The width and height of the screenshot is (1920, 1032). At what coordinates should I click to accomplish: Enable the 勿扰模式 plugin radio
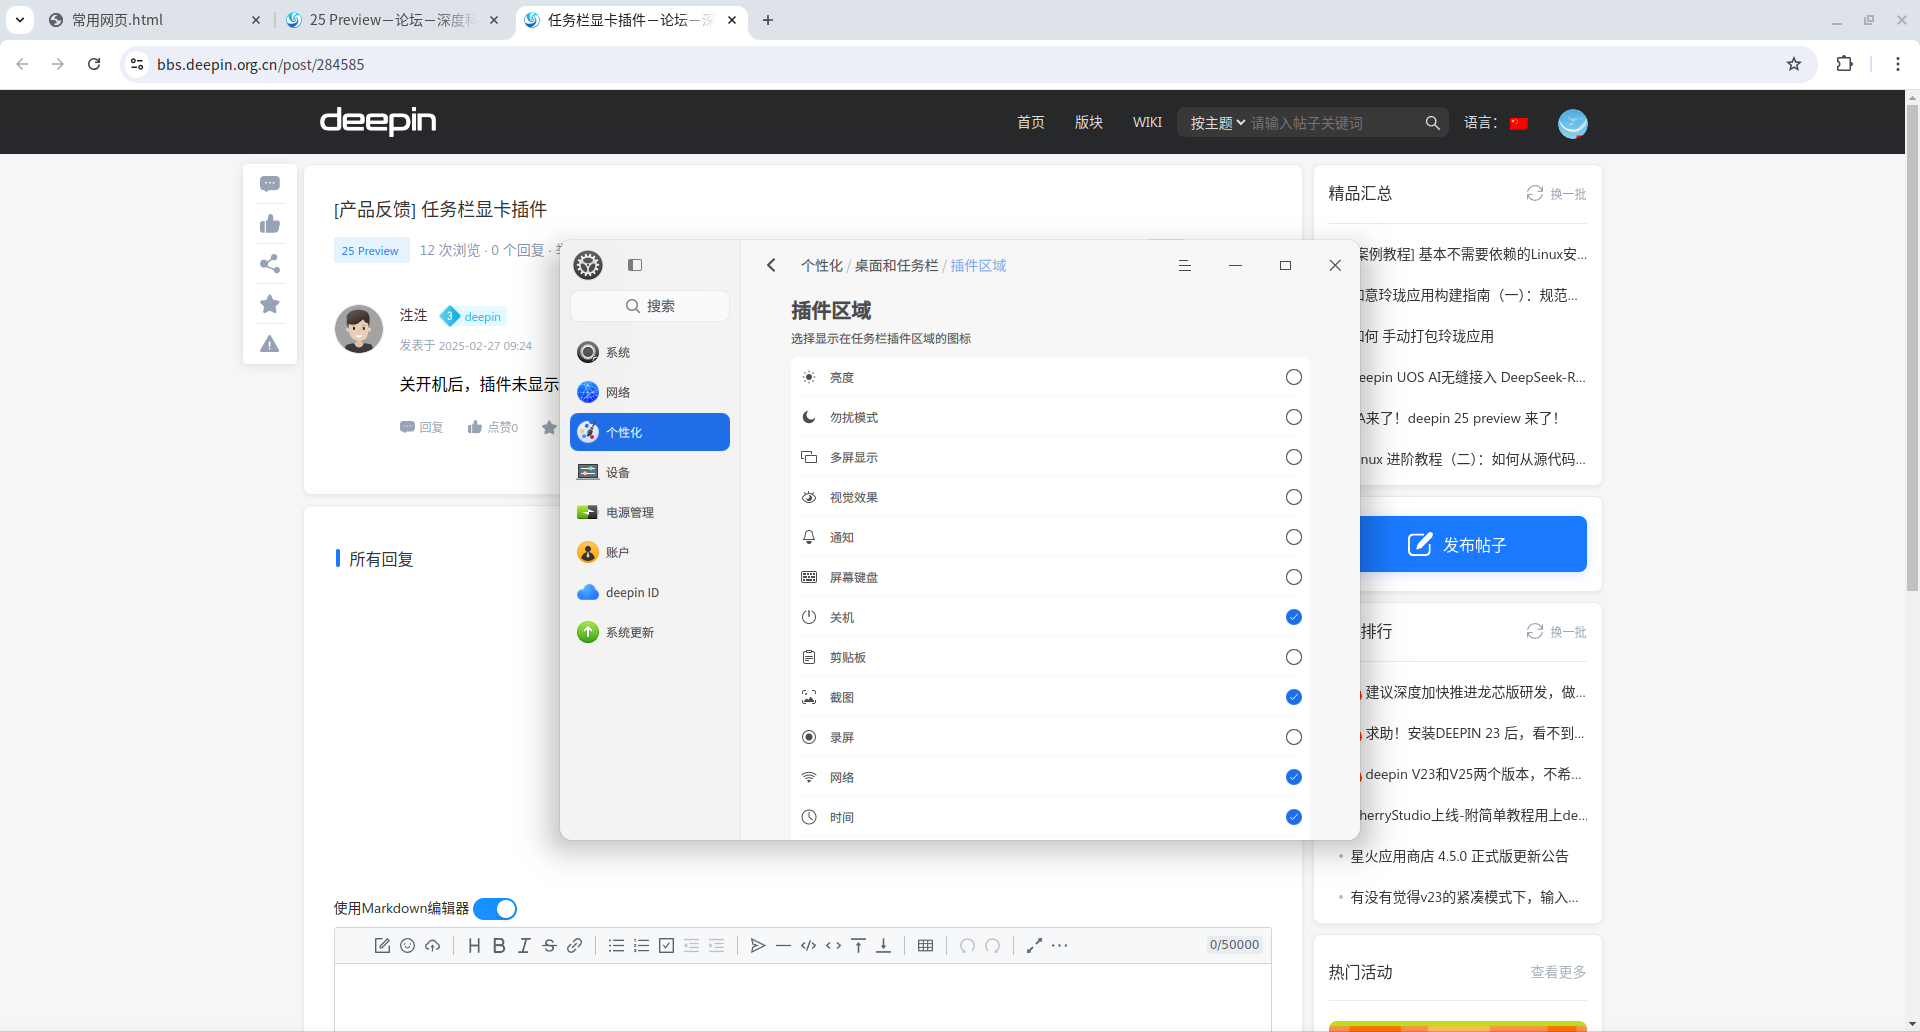point(1294,417)
